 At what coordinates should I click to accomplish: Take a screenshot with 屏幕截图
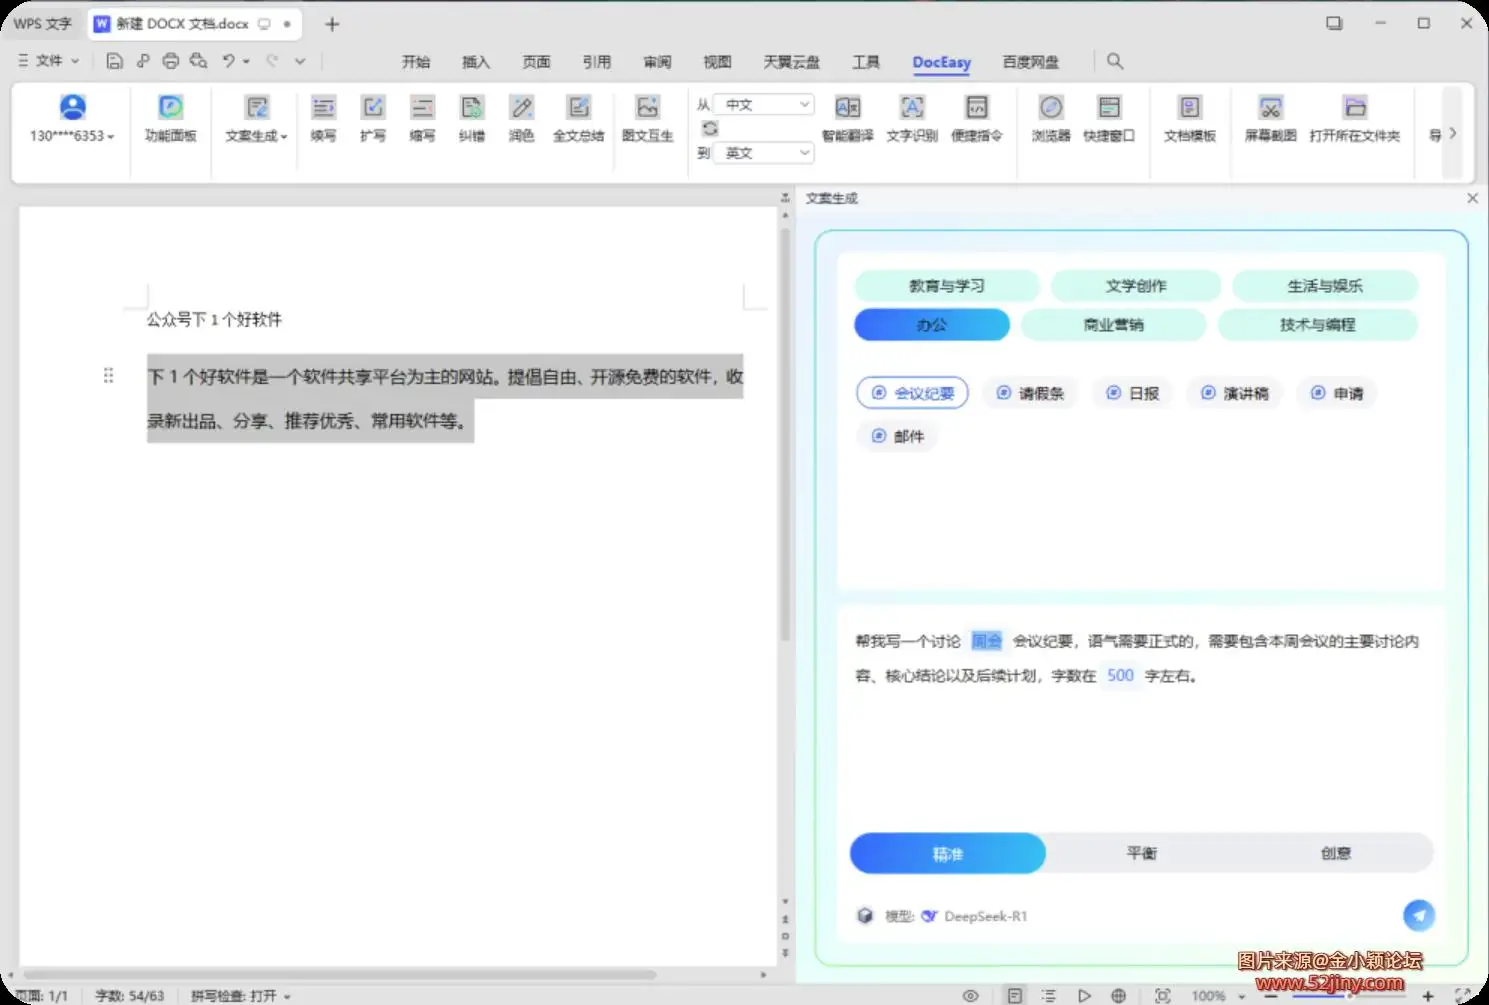(x=1270, y=118)
